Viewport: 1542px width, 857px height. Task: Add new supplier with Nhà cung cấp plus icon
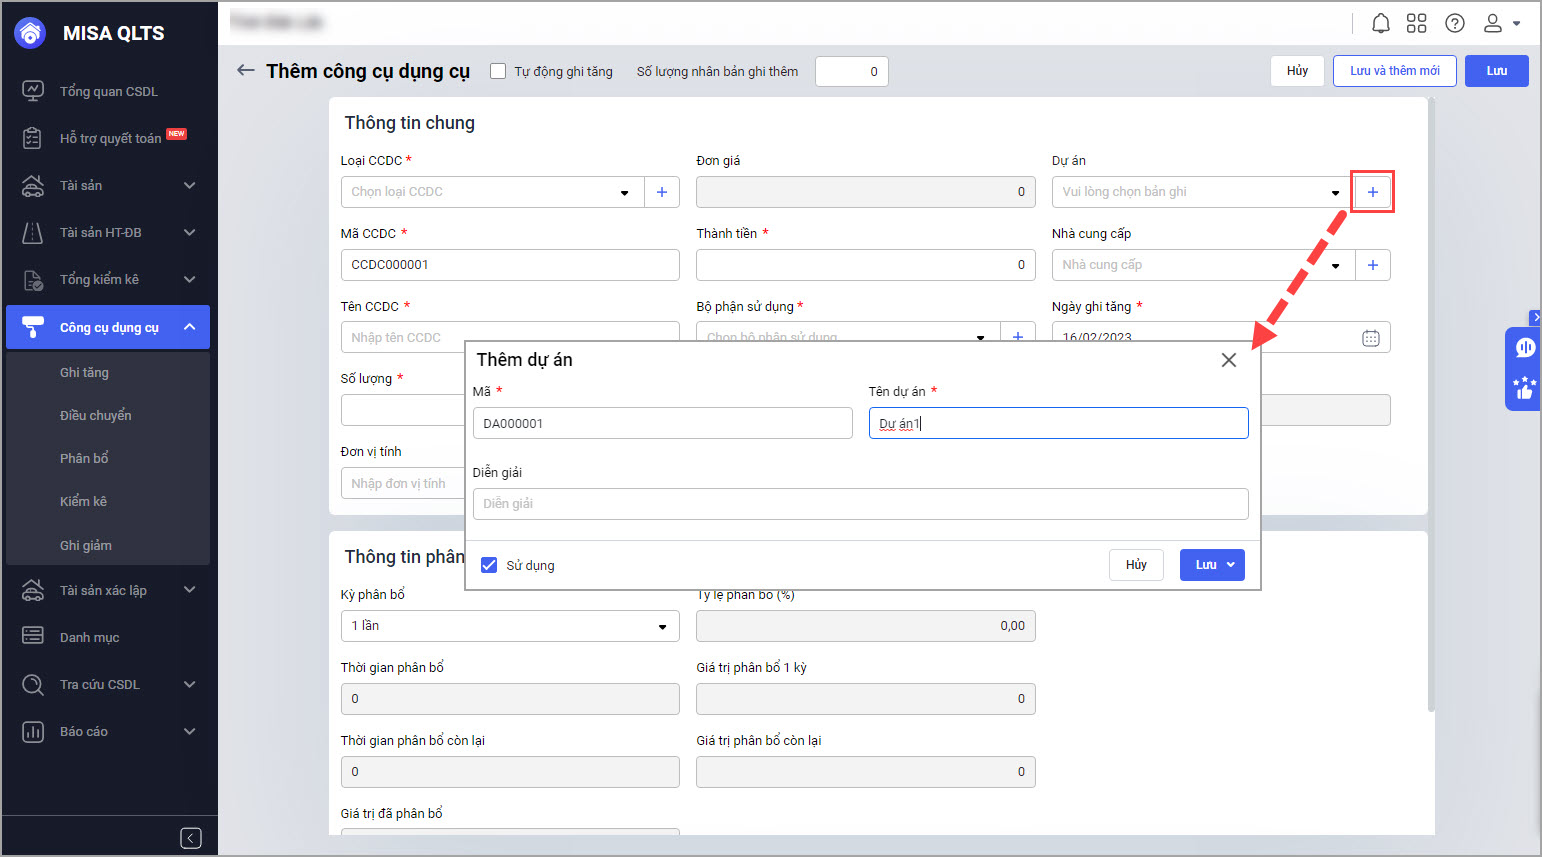1372,265
